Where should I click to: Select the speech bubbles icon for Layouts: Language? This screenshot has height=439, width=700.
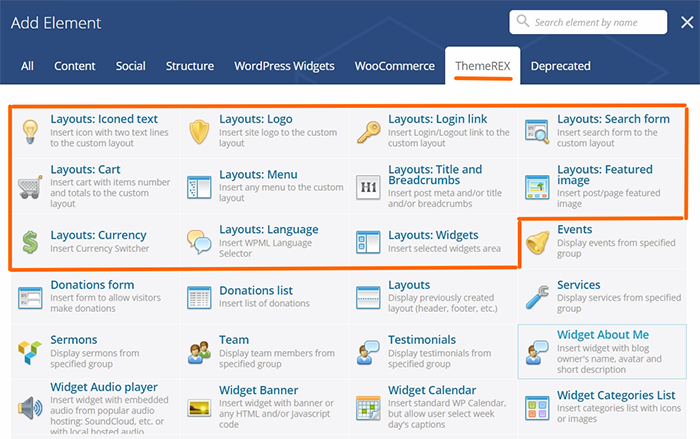(x=200, y=242)
